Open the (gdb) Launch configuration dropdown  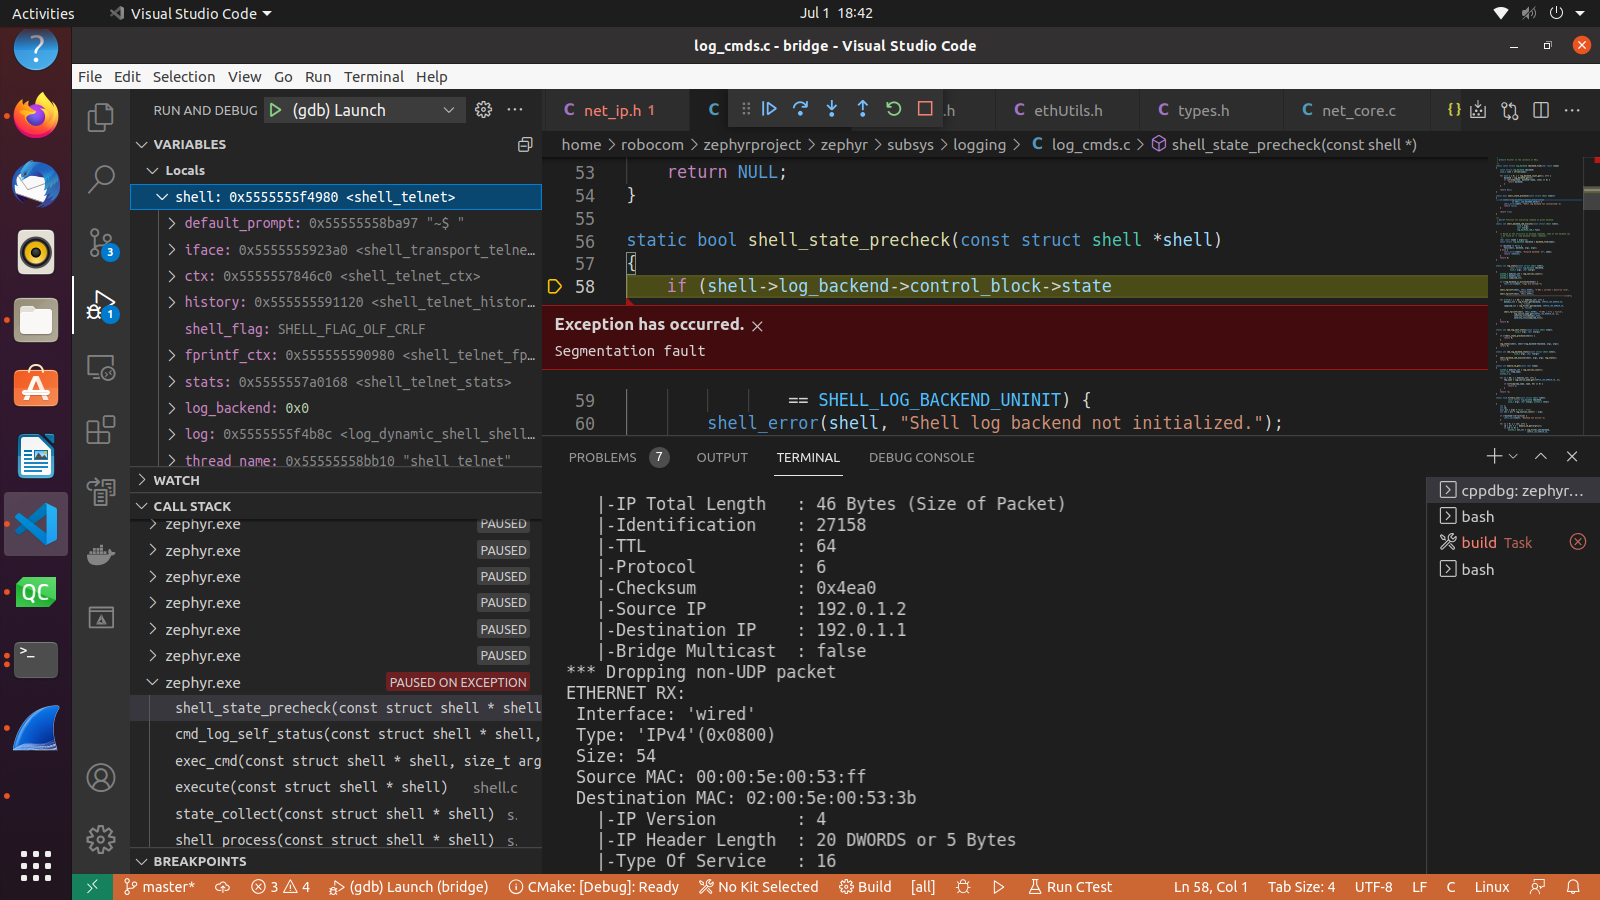click(x=449, y=110)
